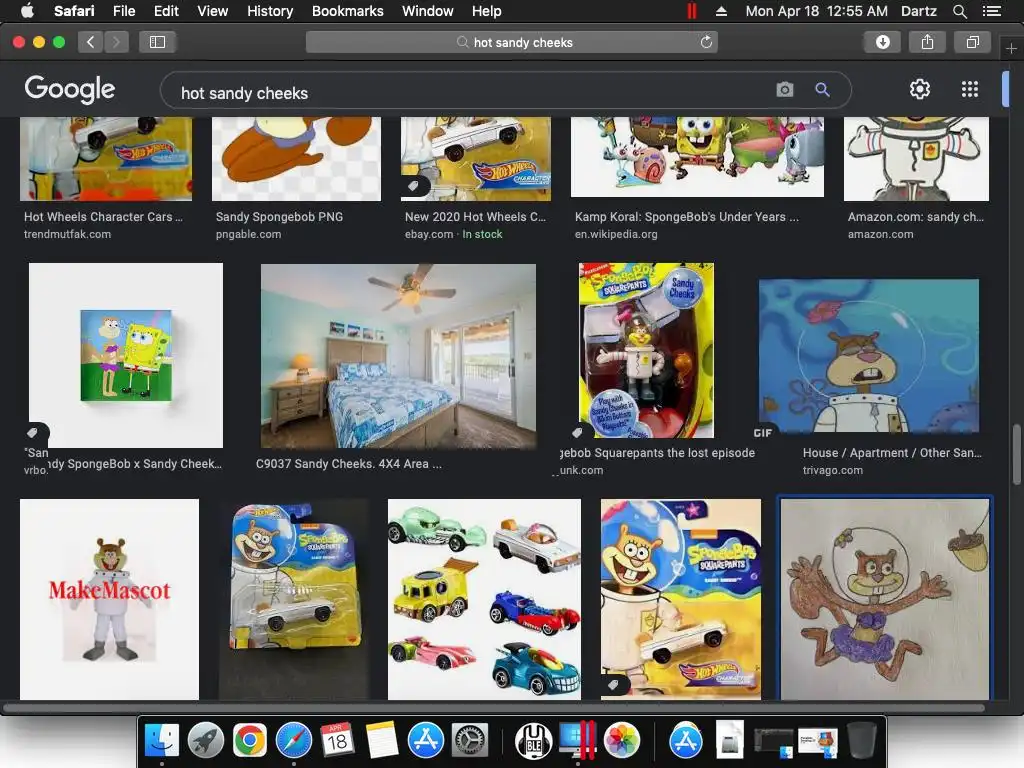Image resolution: width=1024 pixels, height=768 pixels.
Task: Click the Safari address bar
Action: (x=512, y=42)
